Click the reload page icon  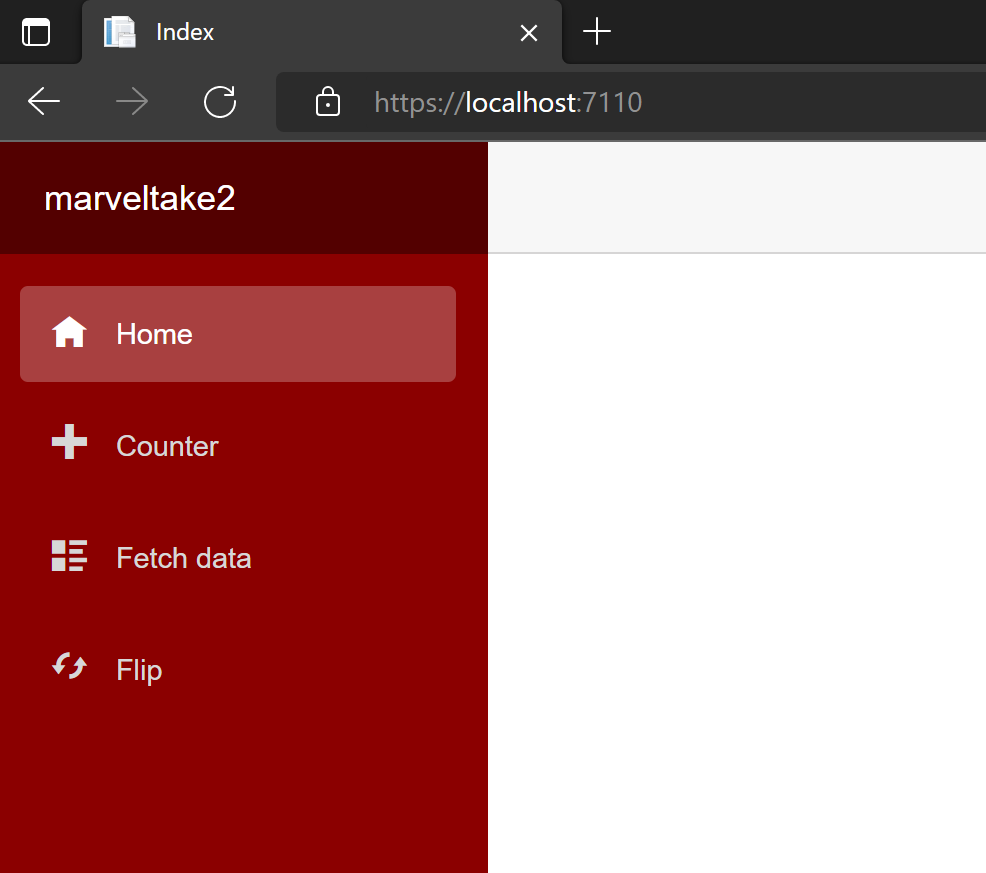click(x=219, y=102)
